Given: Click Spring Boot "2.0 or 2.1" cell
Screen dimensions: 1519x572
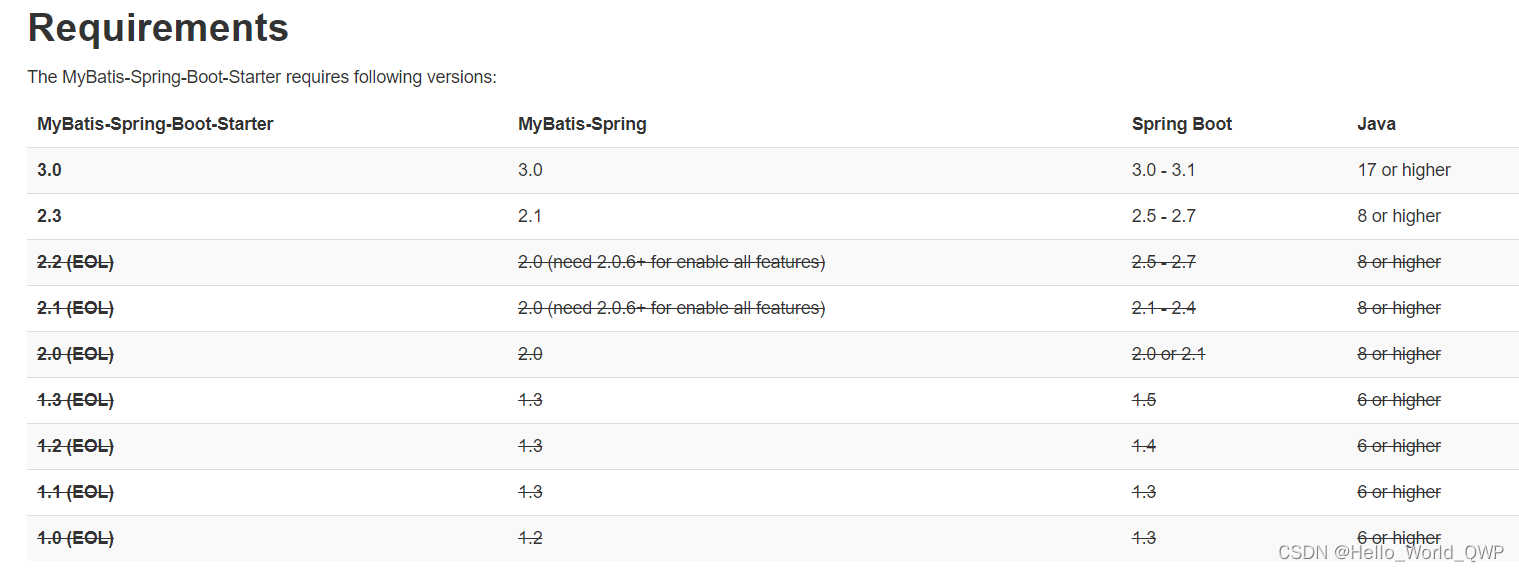Looking at the screenshot, I should pos(1169,354).
